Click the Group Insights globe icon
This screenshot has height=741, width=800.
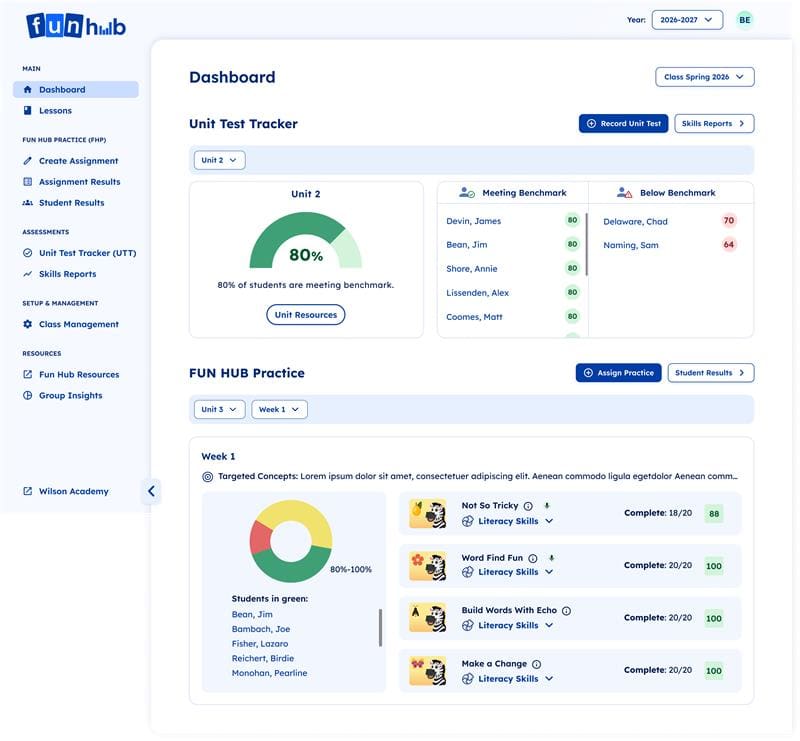pyautogui.click(x=29, y=394)
